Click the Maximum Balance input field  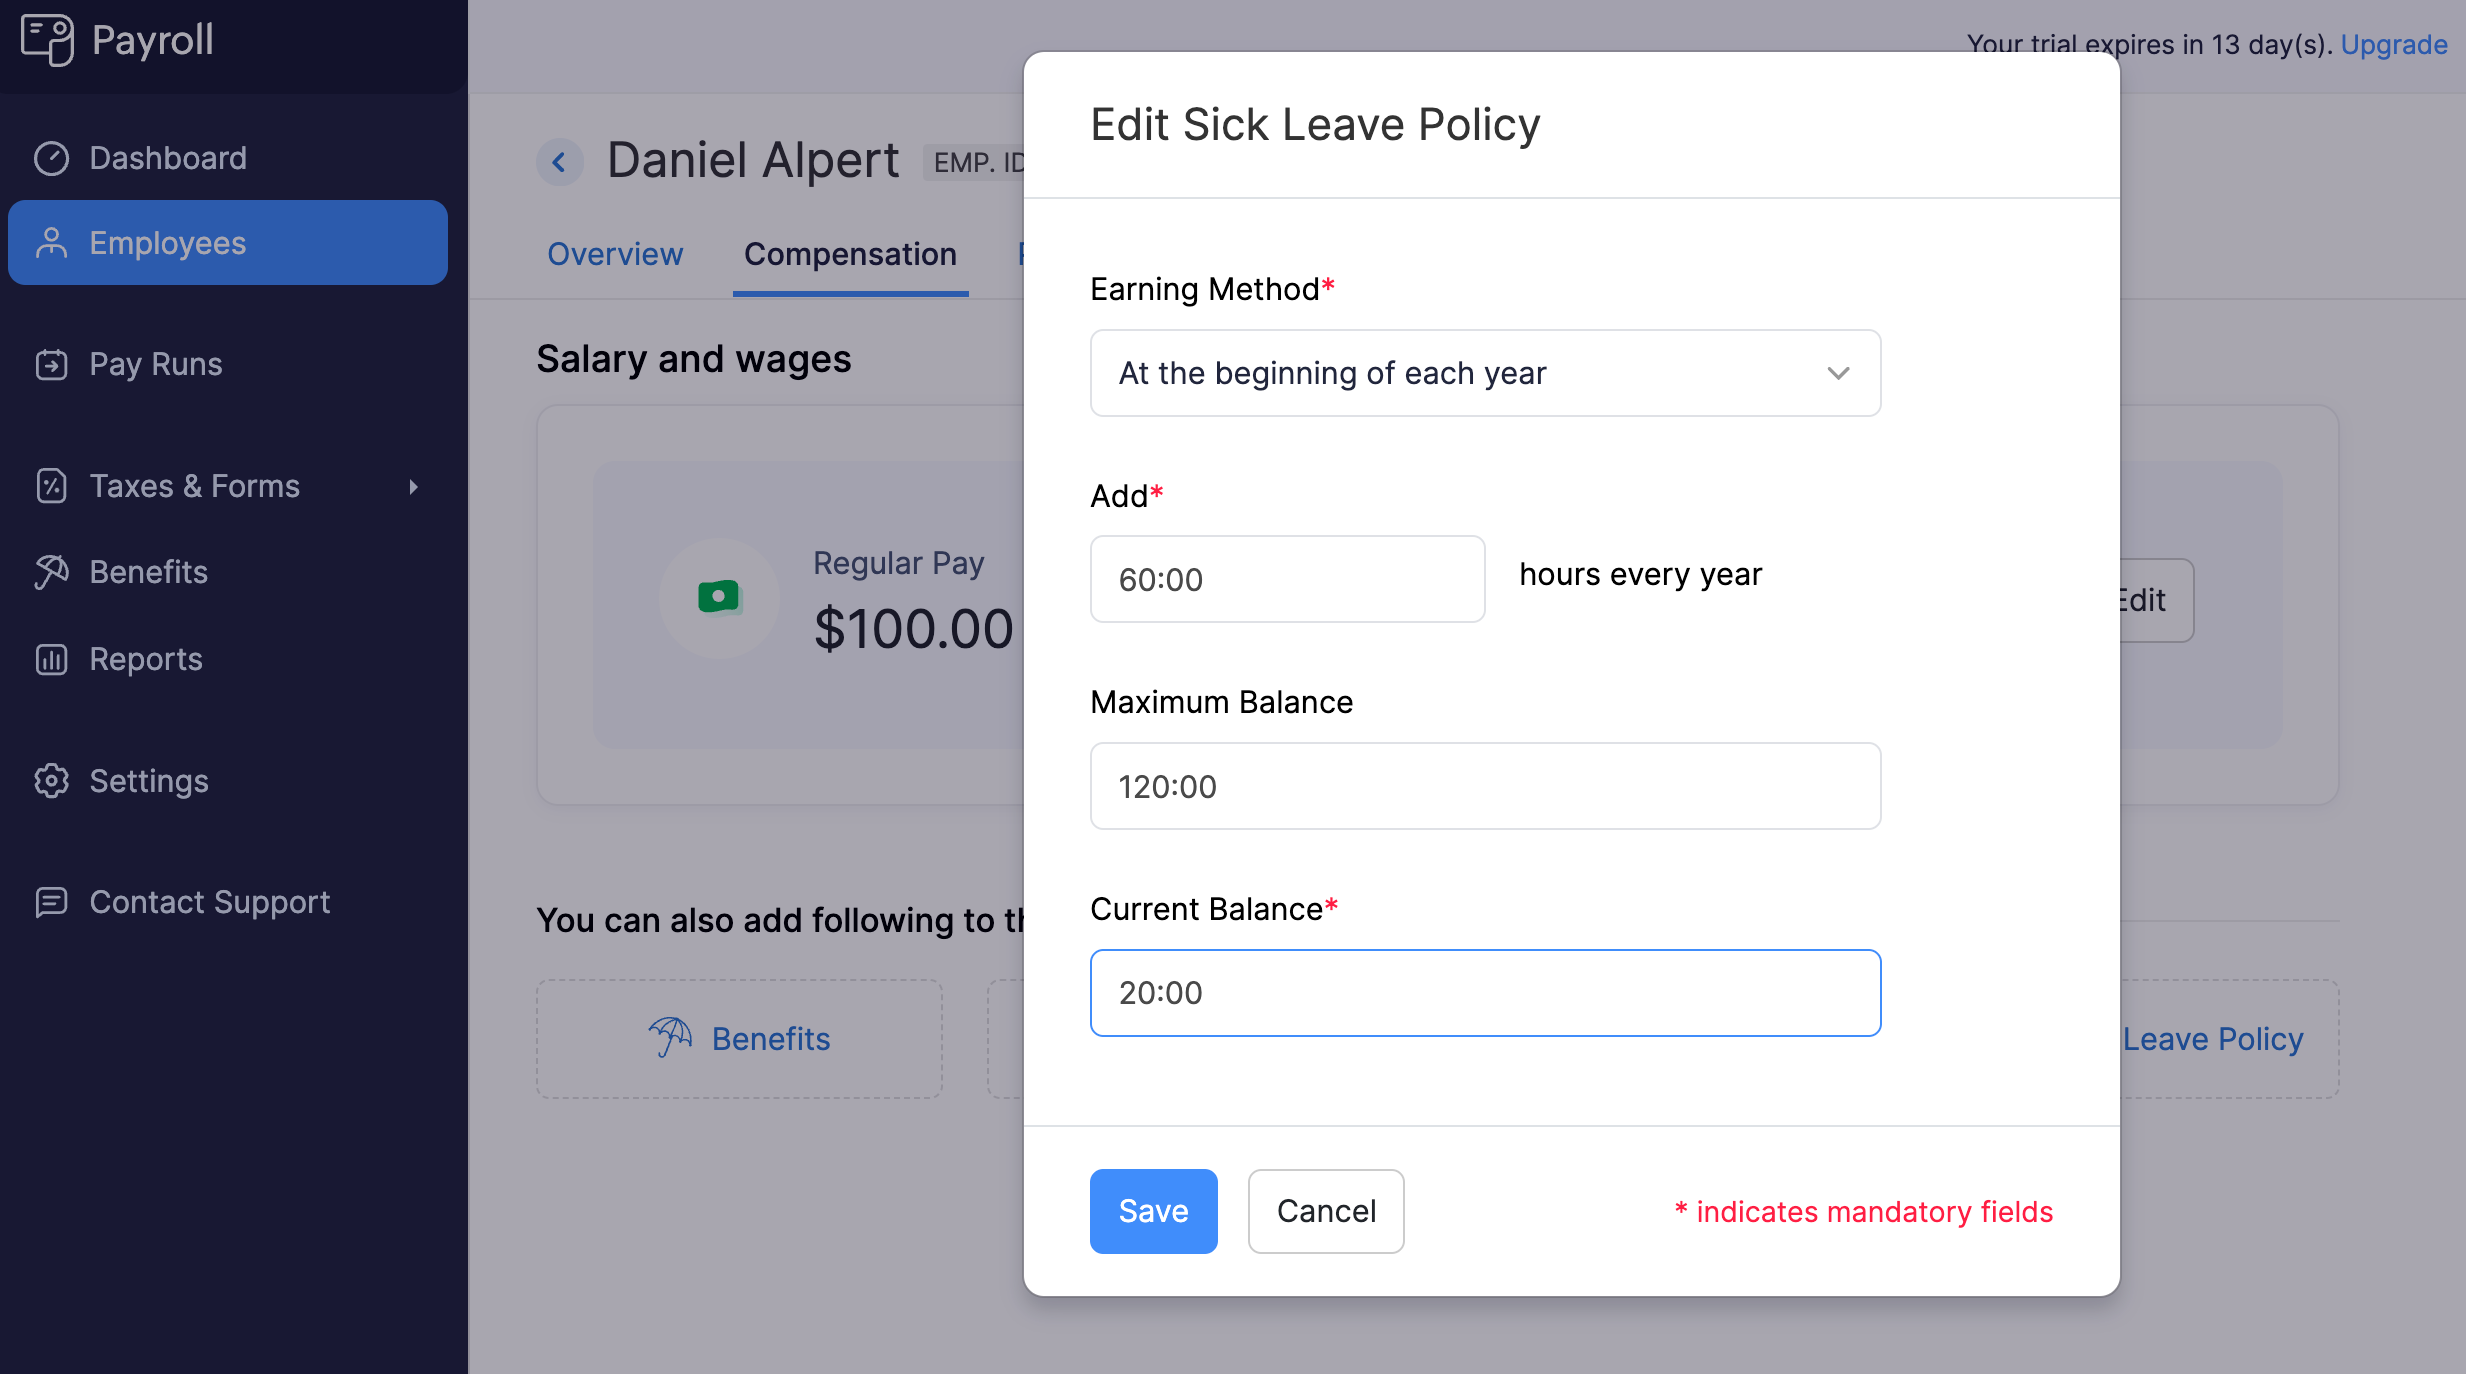(x=1485, y=785)
